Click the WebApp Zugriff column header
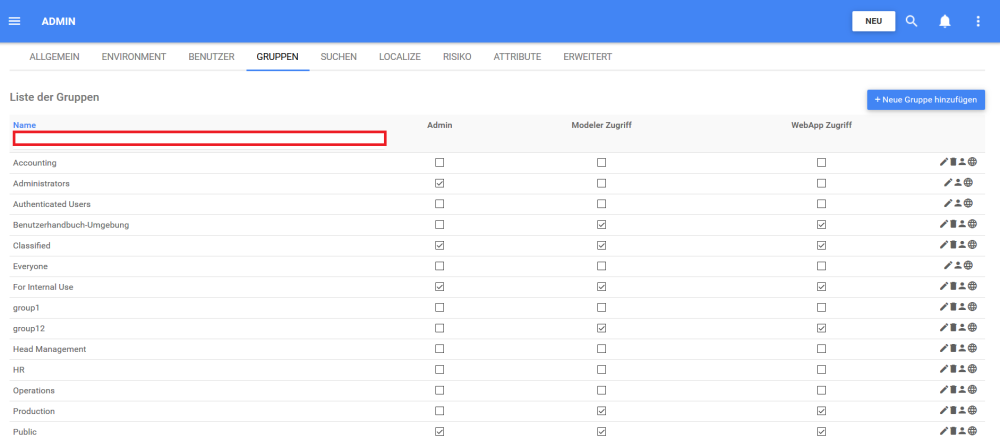This screenshot has height=439, width=1000. tap(821, 125)
